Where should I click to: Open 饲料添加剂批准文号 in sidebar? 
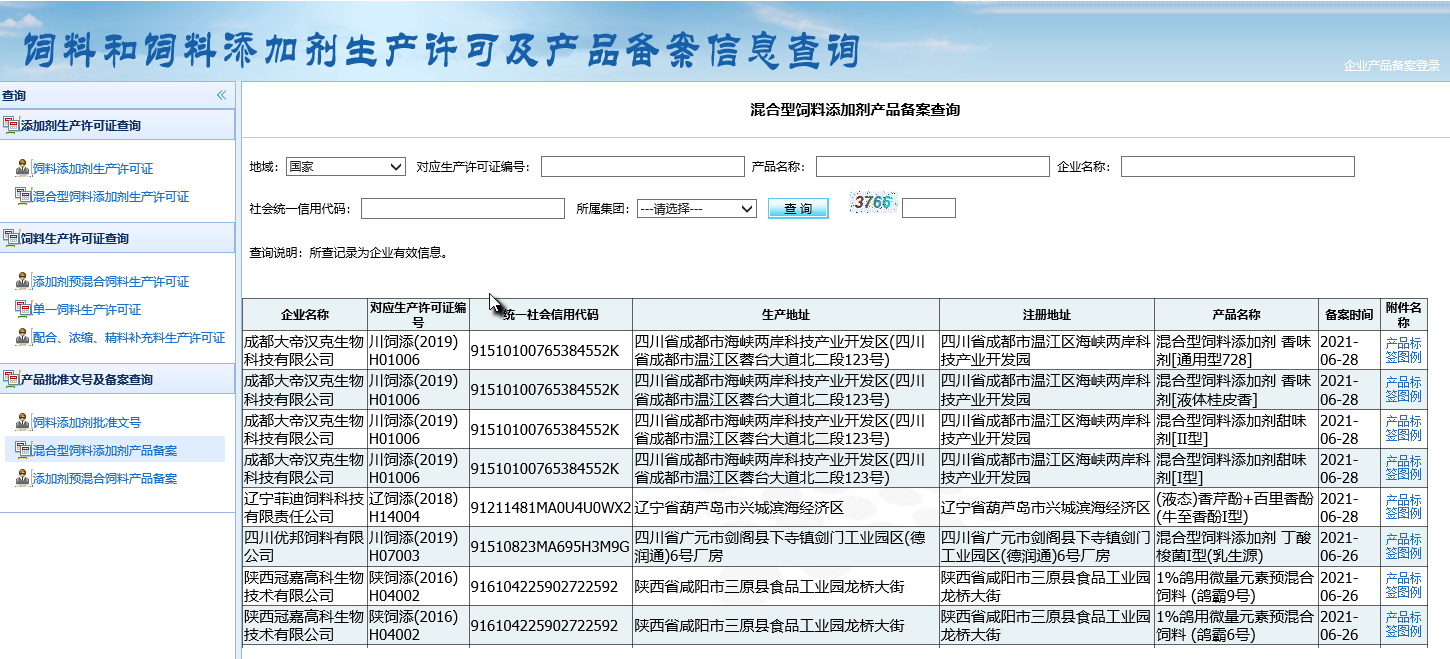87,423
